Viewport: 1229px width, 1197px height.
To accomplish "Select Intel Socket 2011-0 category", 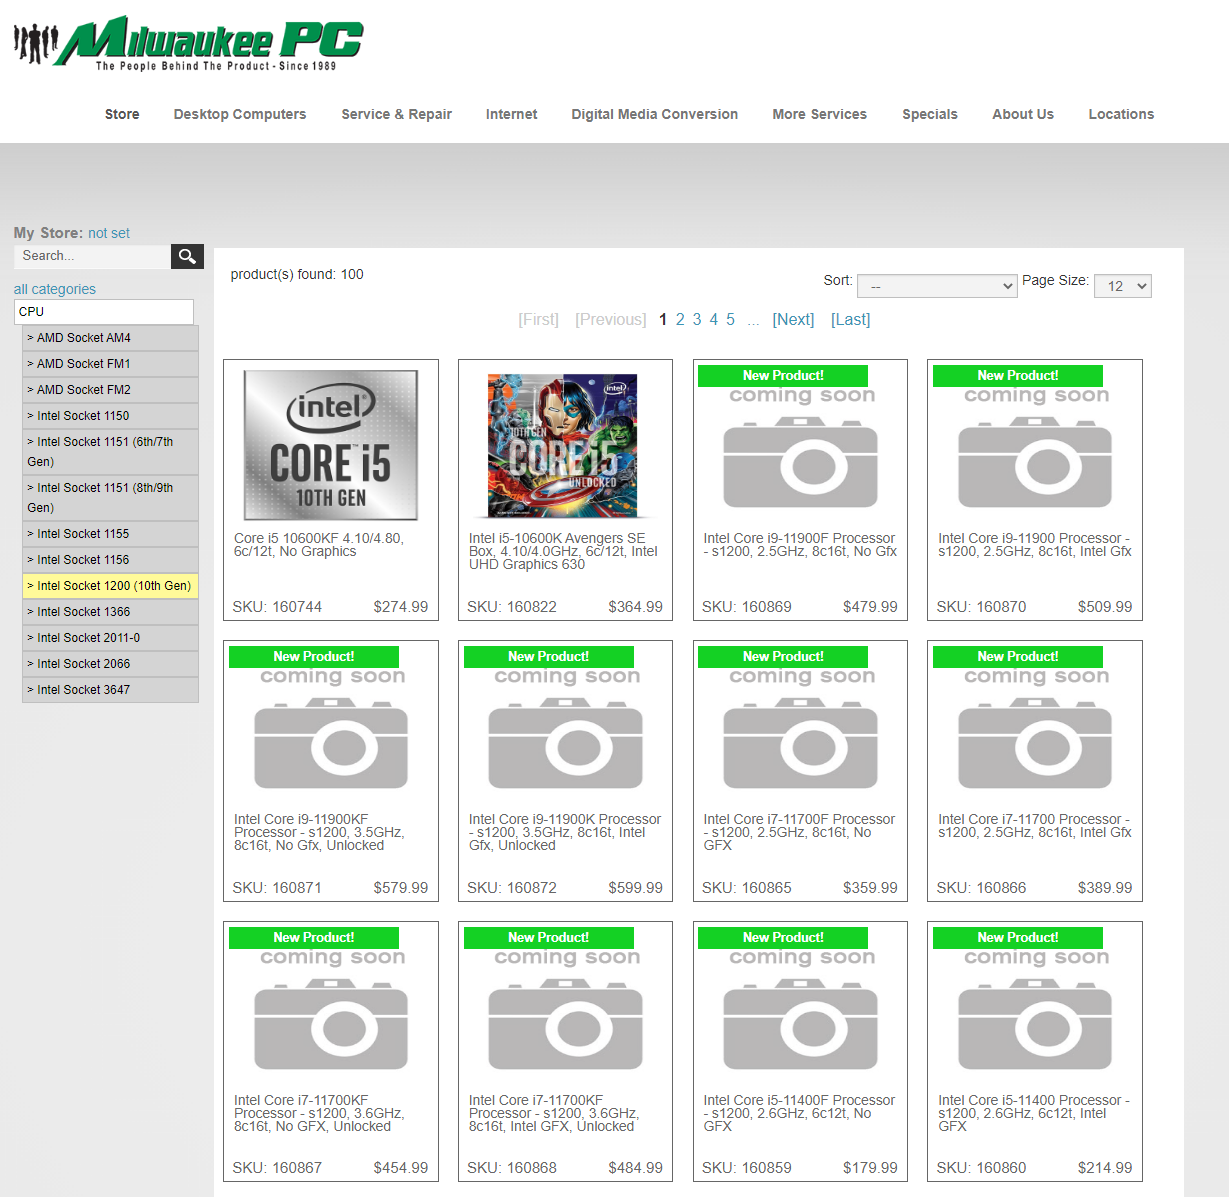I will [x=111, y=638].
